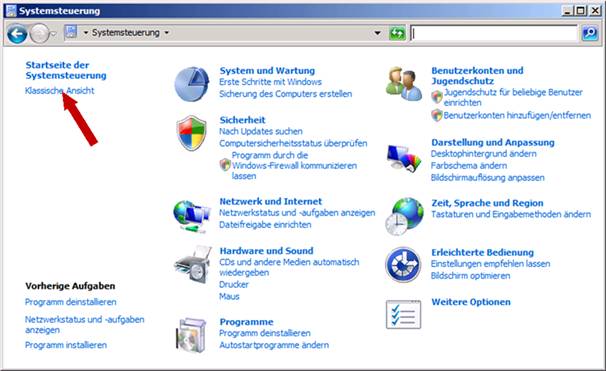Click Nach Updates suchen
The width and height of the screenshot is (606, 371).
pyautogui.click(x=261, y=131)
